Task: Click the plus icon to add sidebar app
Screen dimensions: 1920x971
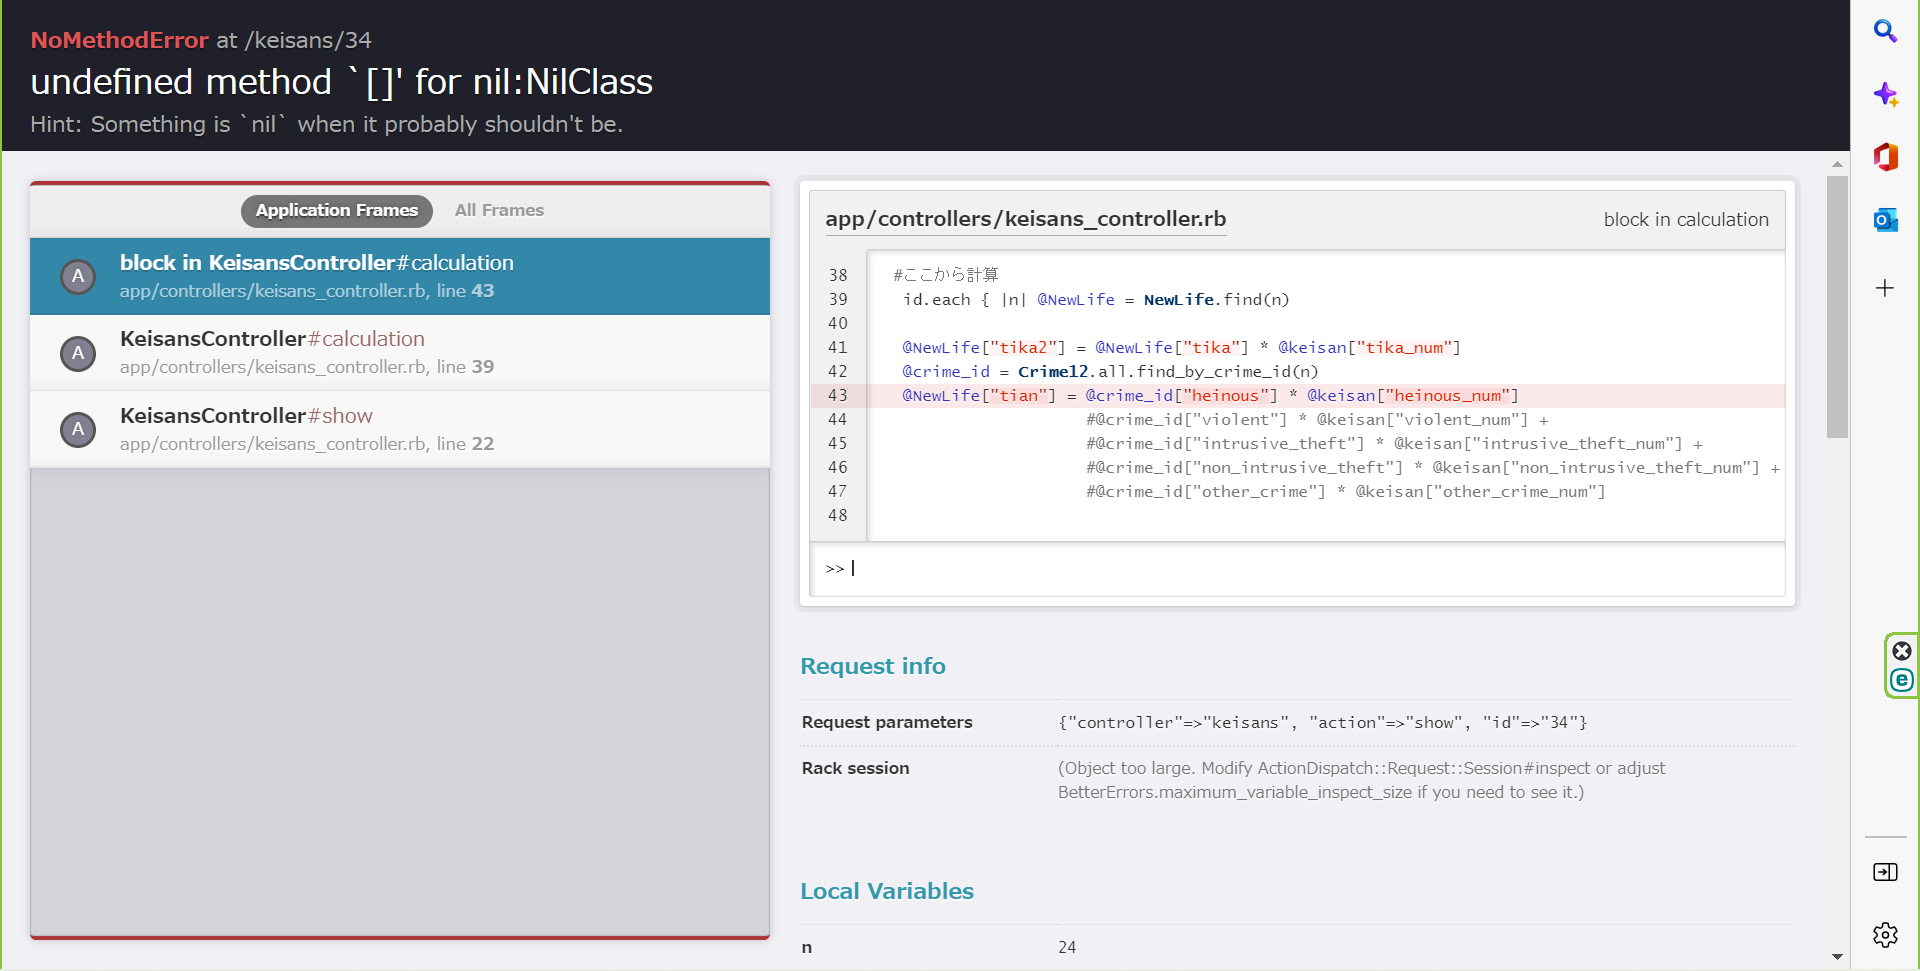Action: pyautogui.click(x=1885, y=288)
